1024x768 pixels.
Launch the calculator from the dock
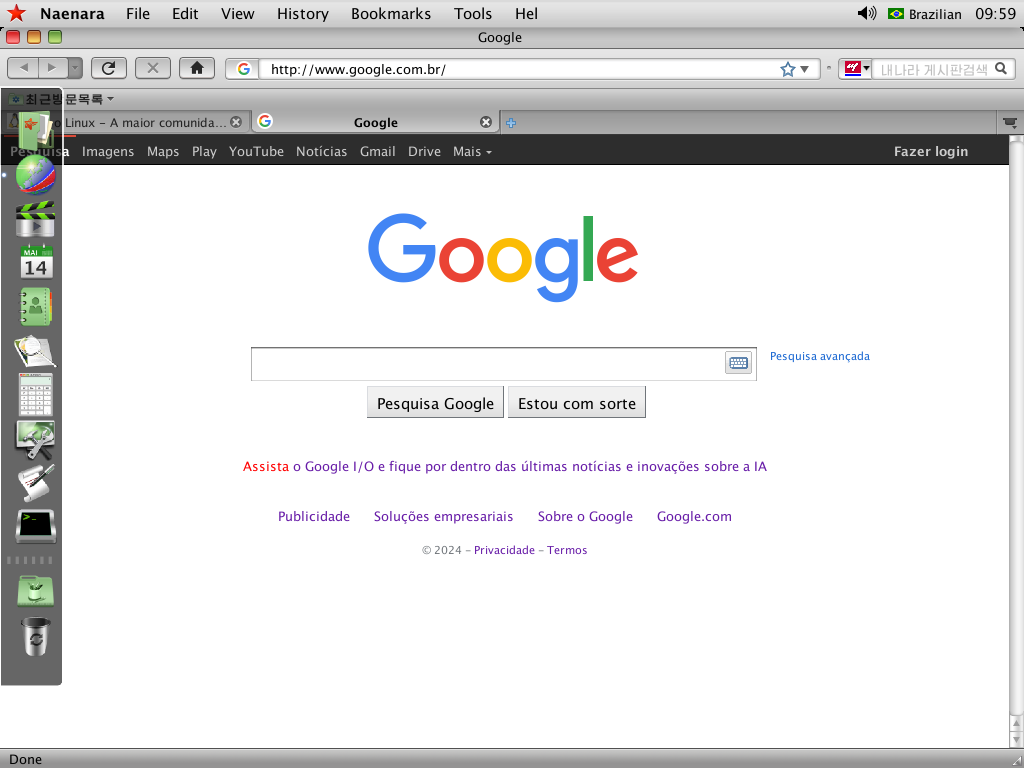pos(35,394)
